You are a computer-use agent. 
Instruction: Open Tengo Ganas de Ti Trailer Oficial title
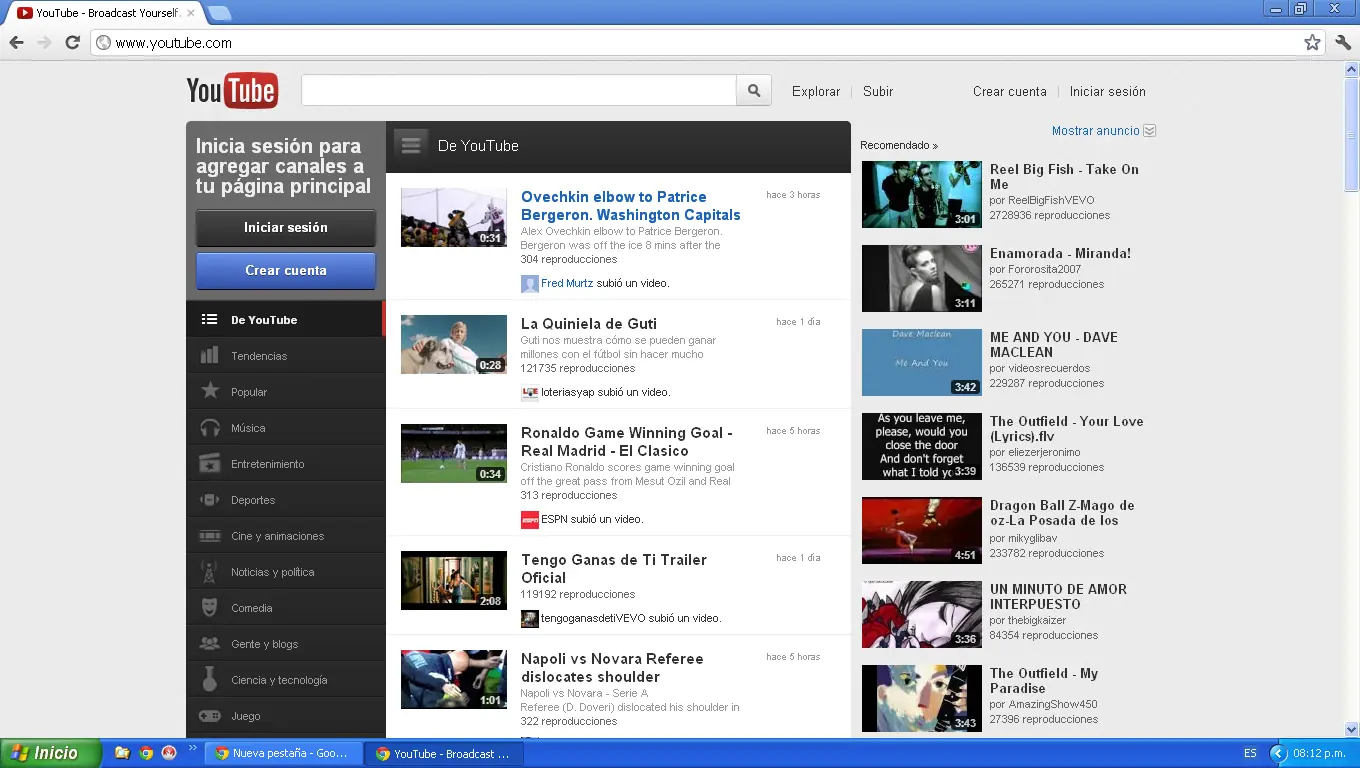point(614,569)
